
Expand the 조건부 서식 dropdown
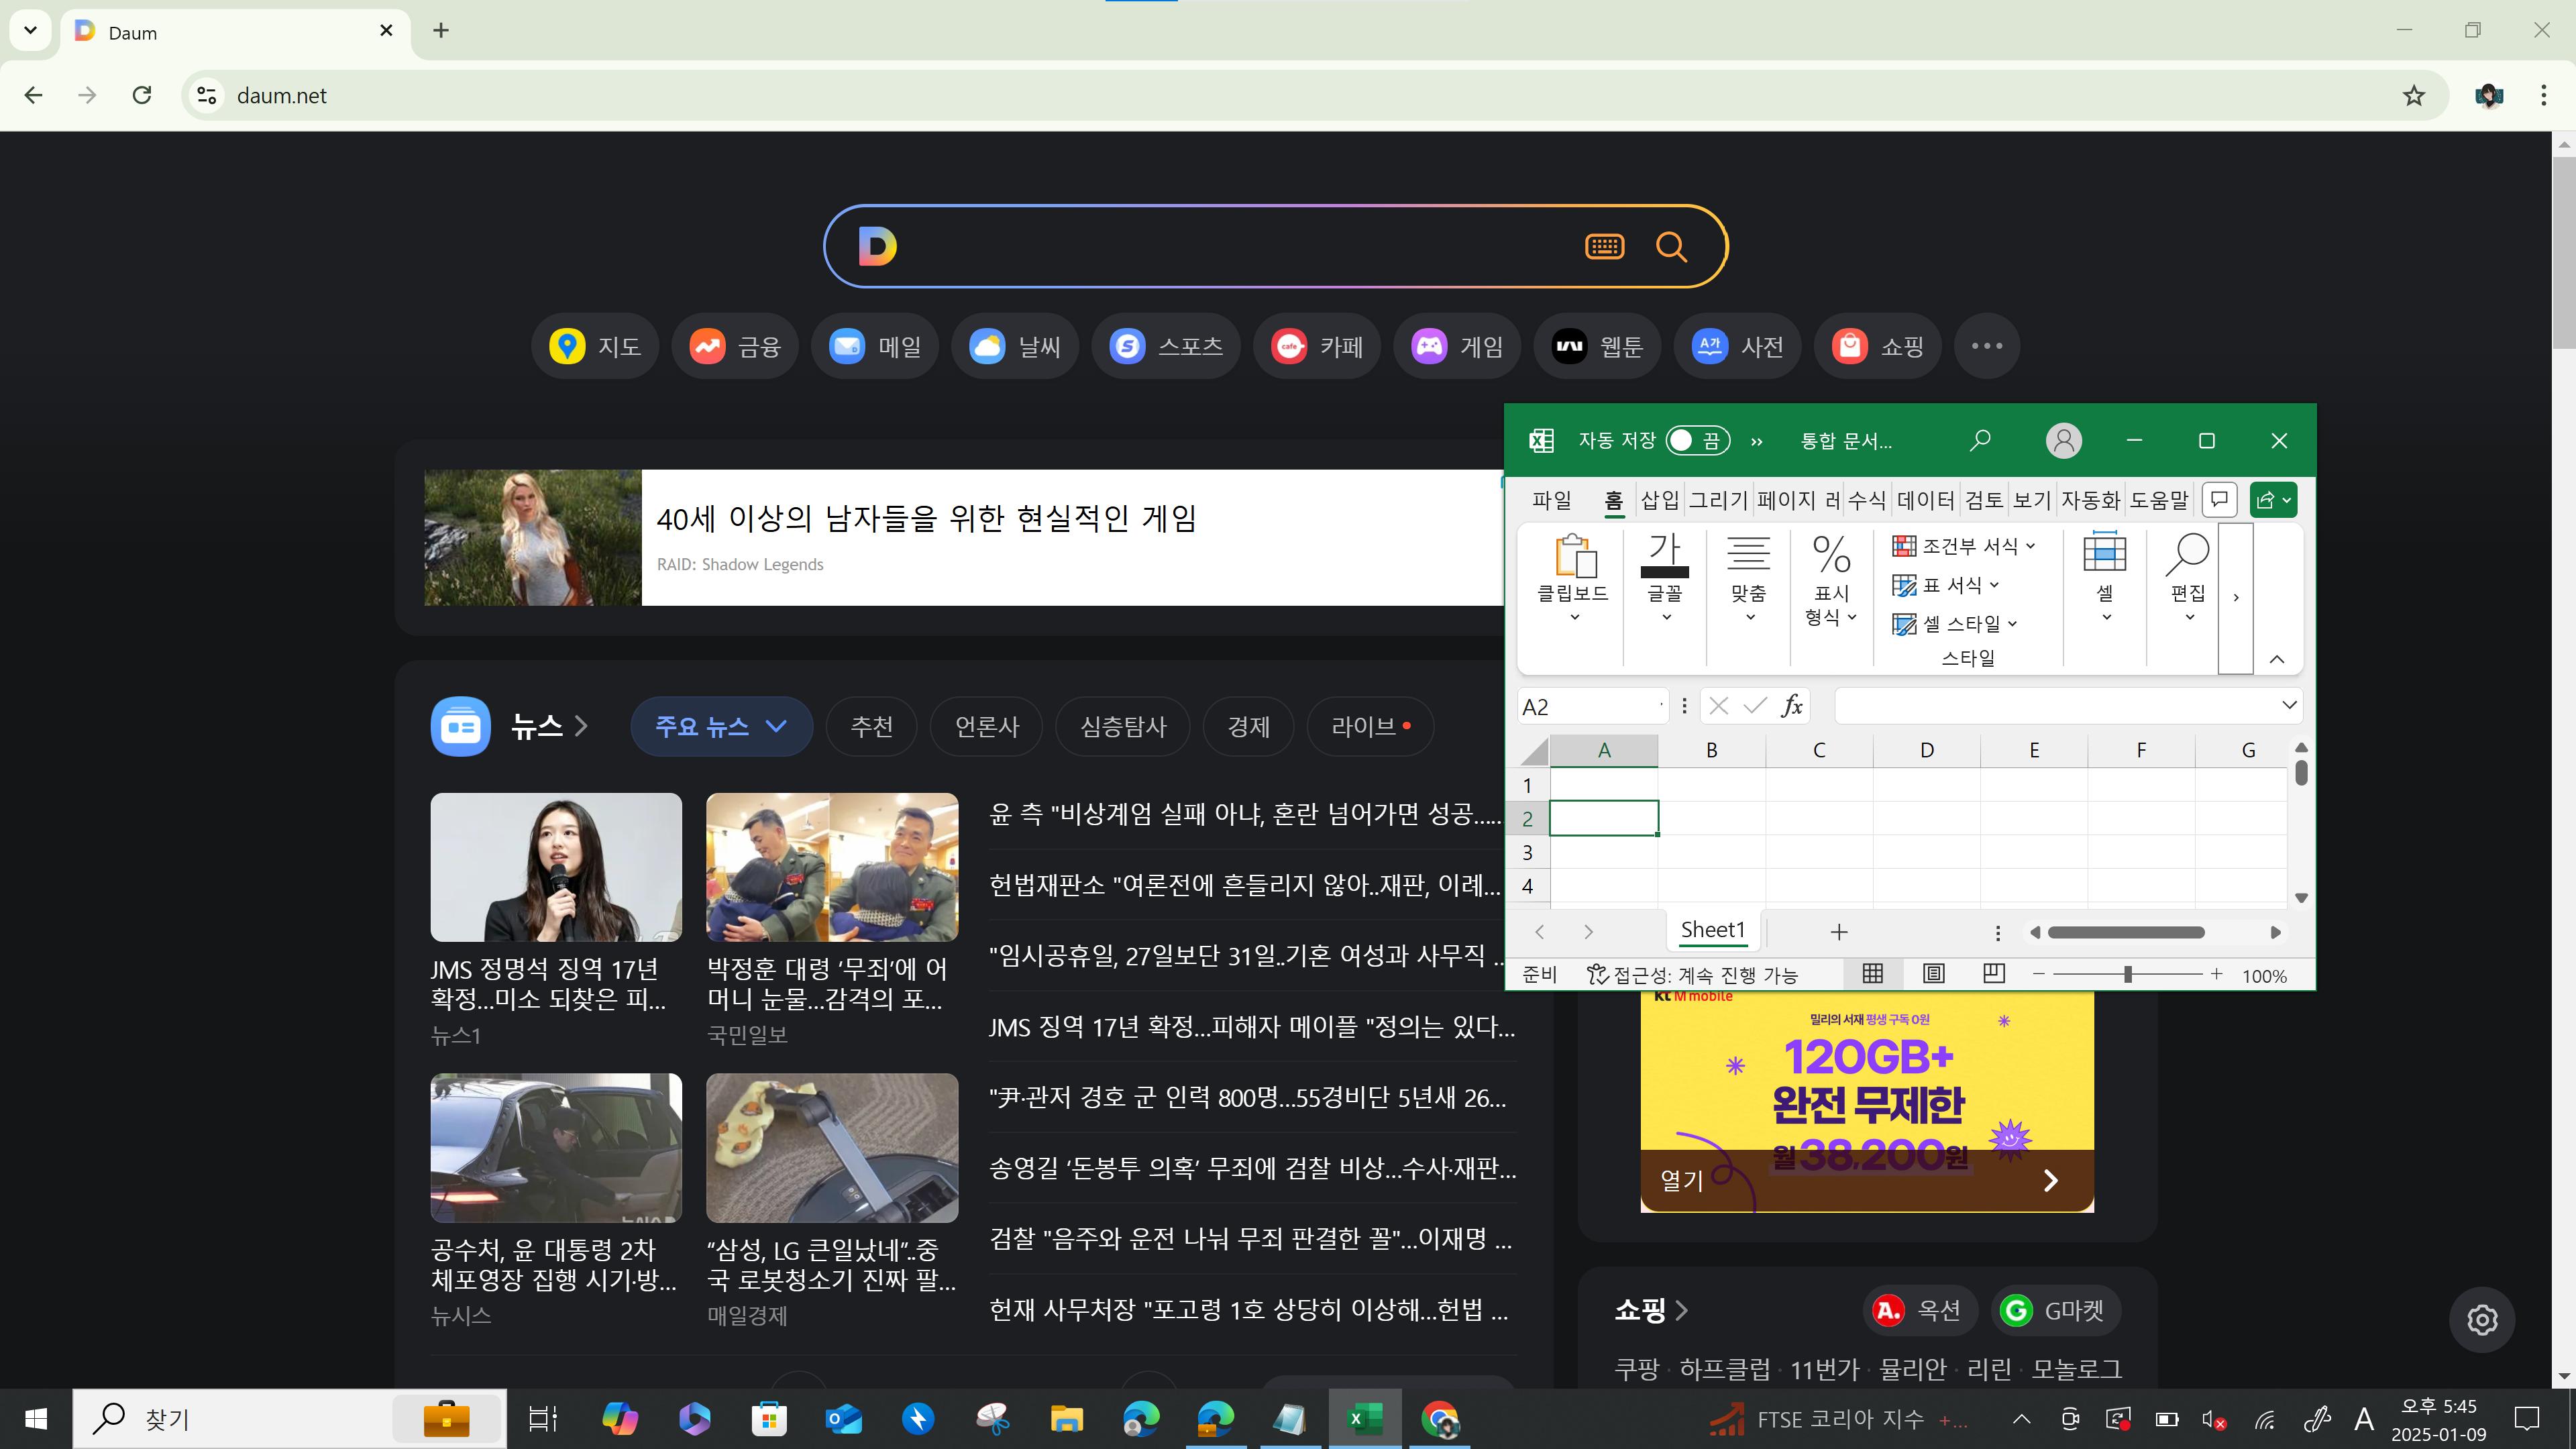(1964, 546)
